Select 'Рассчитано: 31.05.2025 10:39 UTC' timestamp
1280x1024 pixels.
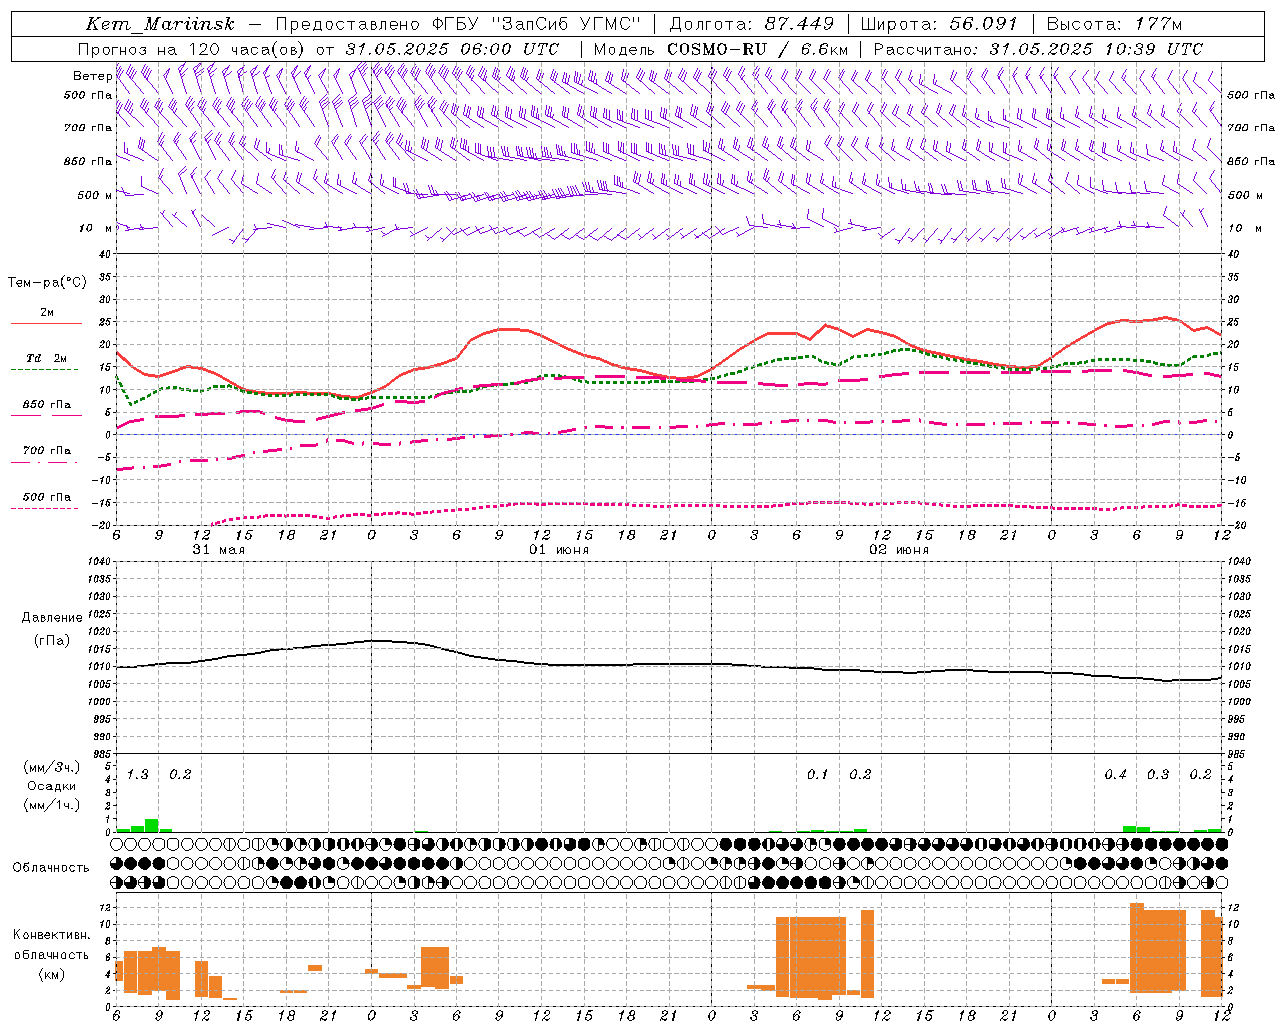tap(1038, 49)
